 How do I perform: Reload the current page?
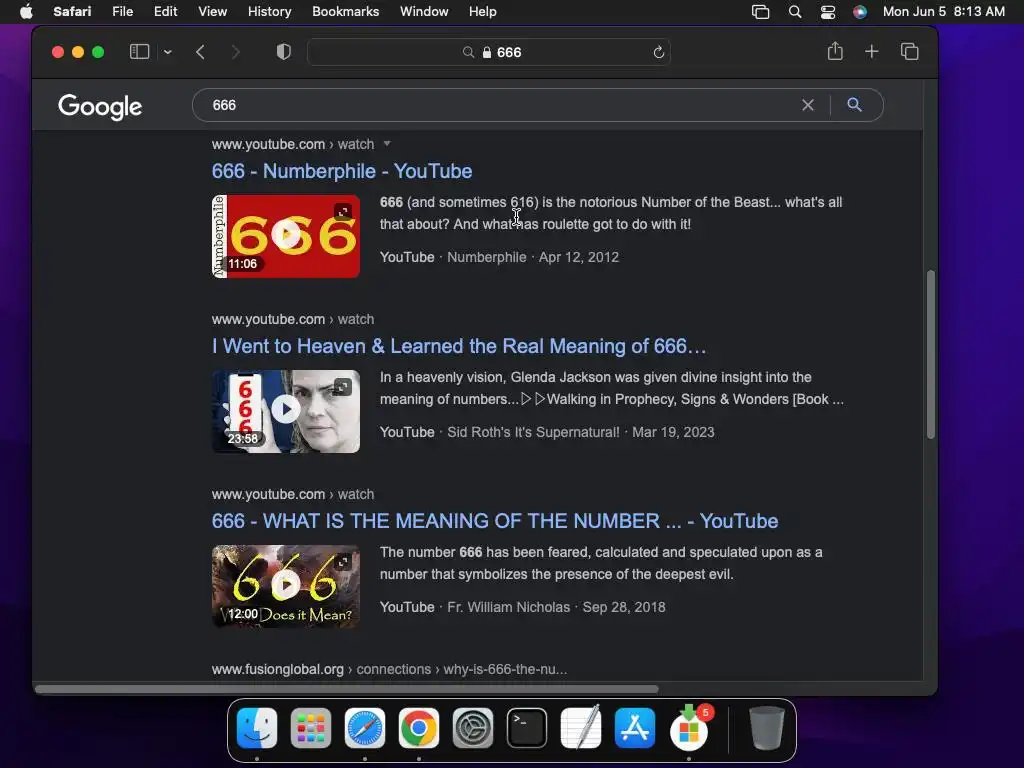pyautogui.click(x=658, y=52)
